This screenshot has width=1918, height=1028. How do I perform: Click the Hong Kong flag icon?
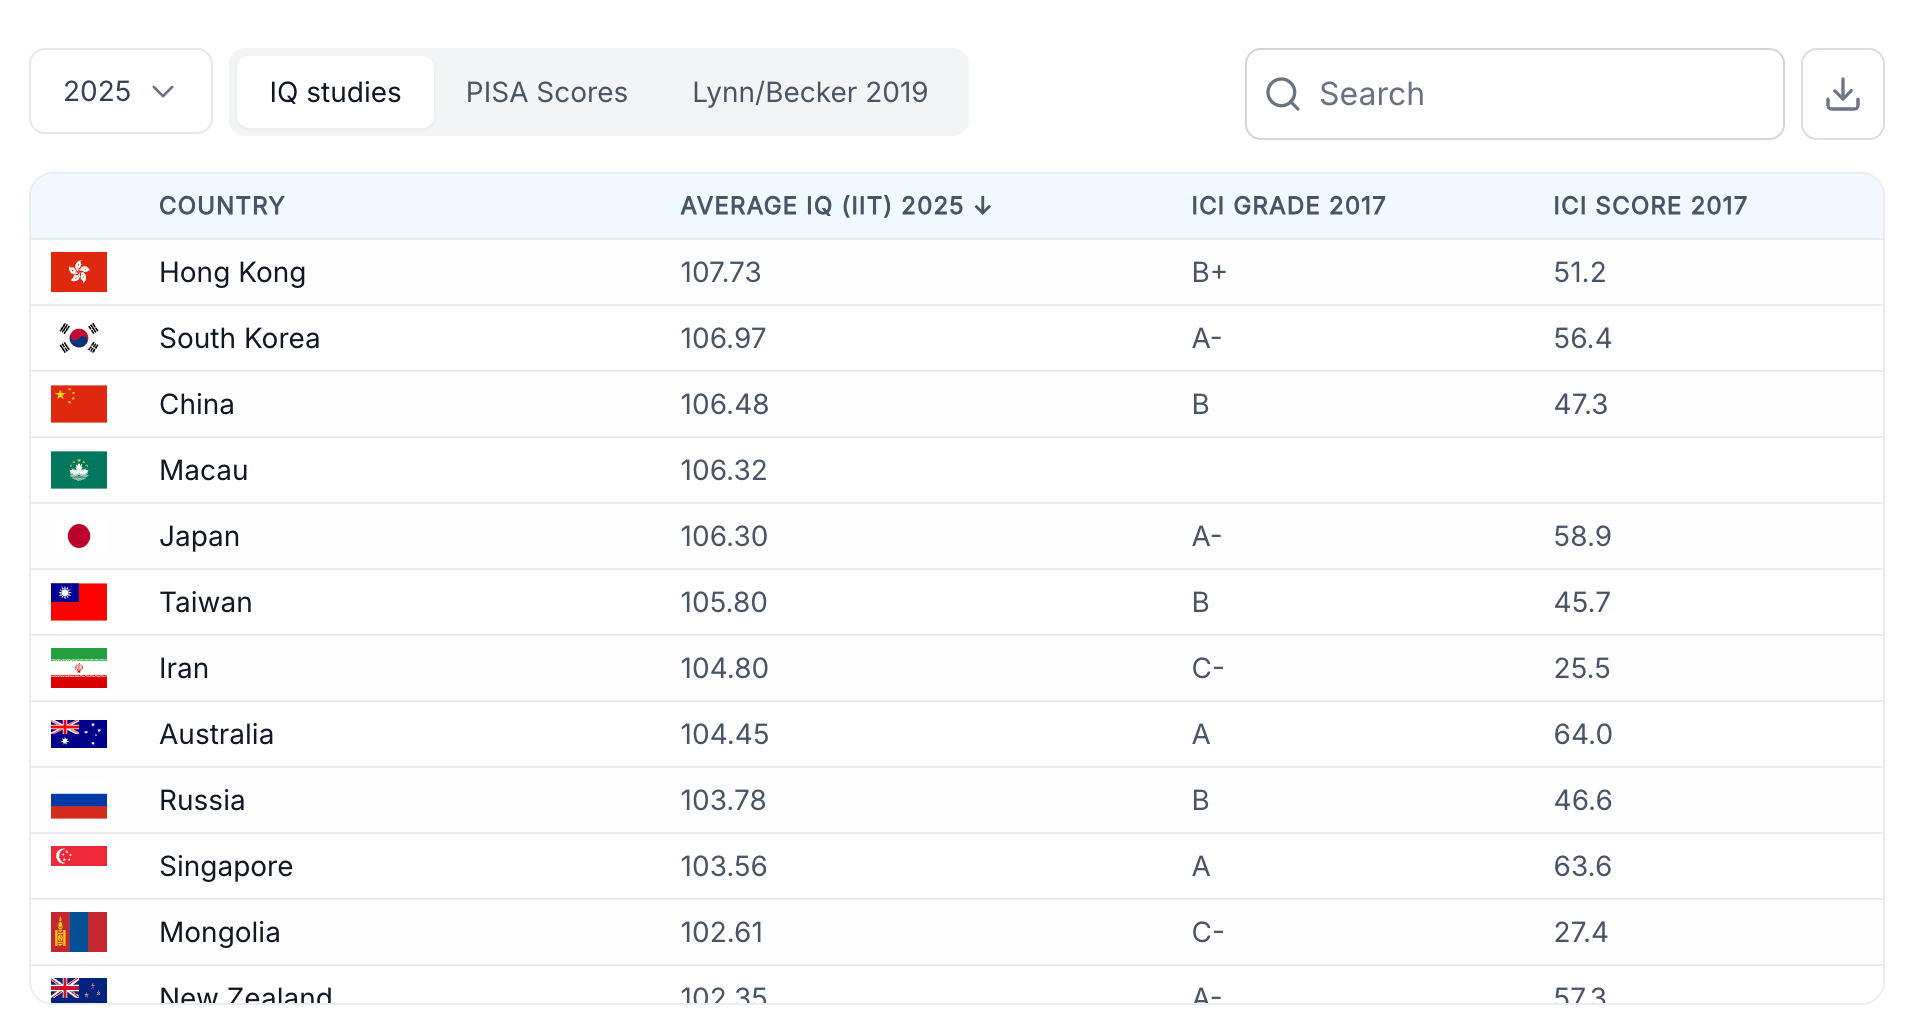(79, 272)
